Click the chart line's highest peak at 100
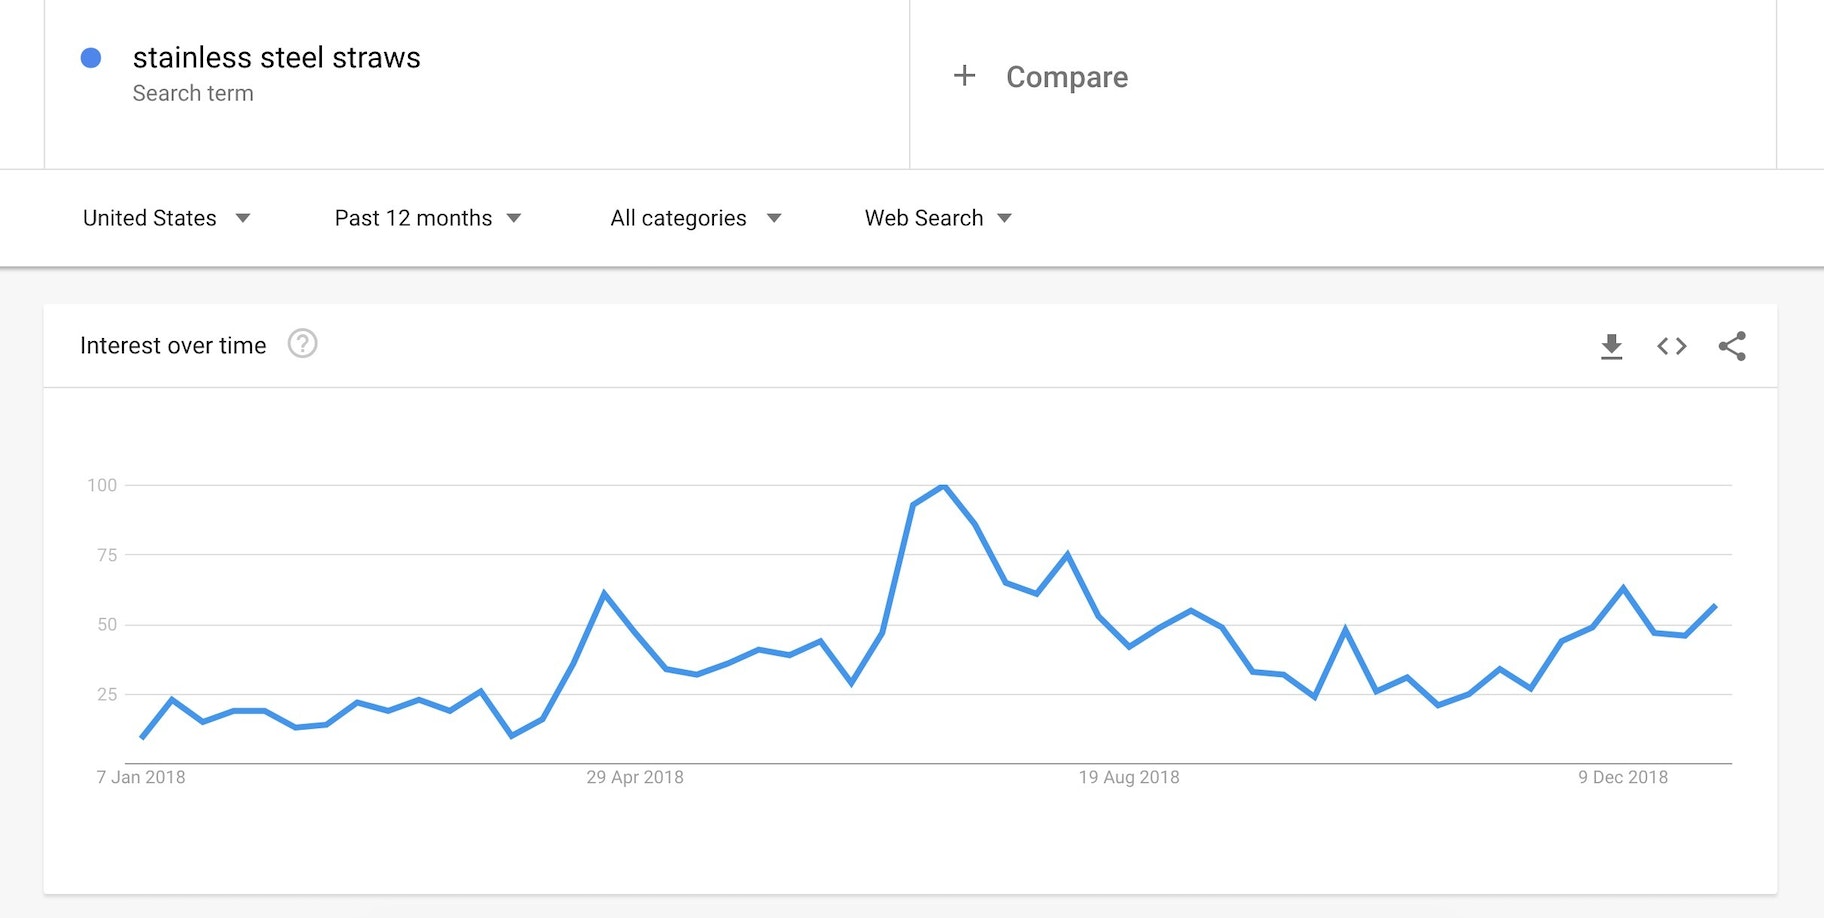1824x918 pixels. (944, 486)
